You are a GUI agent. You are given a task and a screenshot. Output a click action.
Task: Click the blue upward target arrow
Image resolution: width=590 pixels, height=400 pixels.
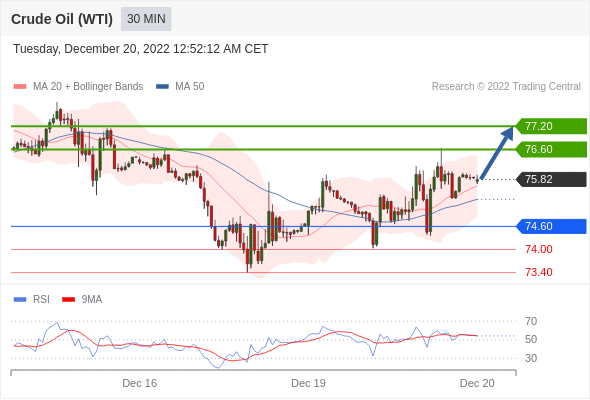tap(497, 153)
